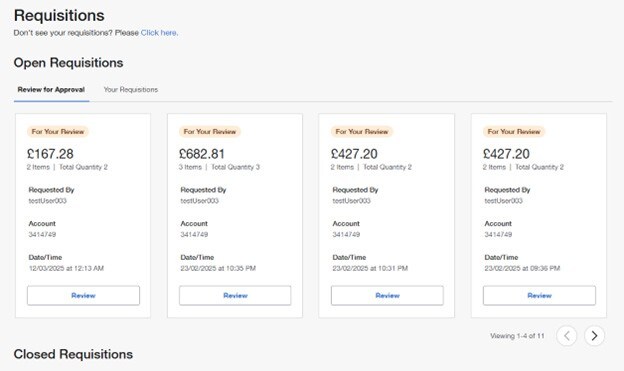Click For Your Review badge on £682.81 card
The image size is (624, 371).
[210, 131]
